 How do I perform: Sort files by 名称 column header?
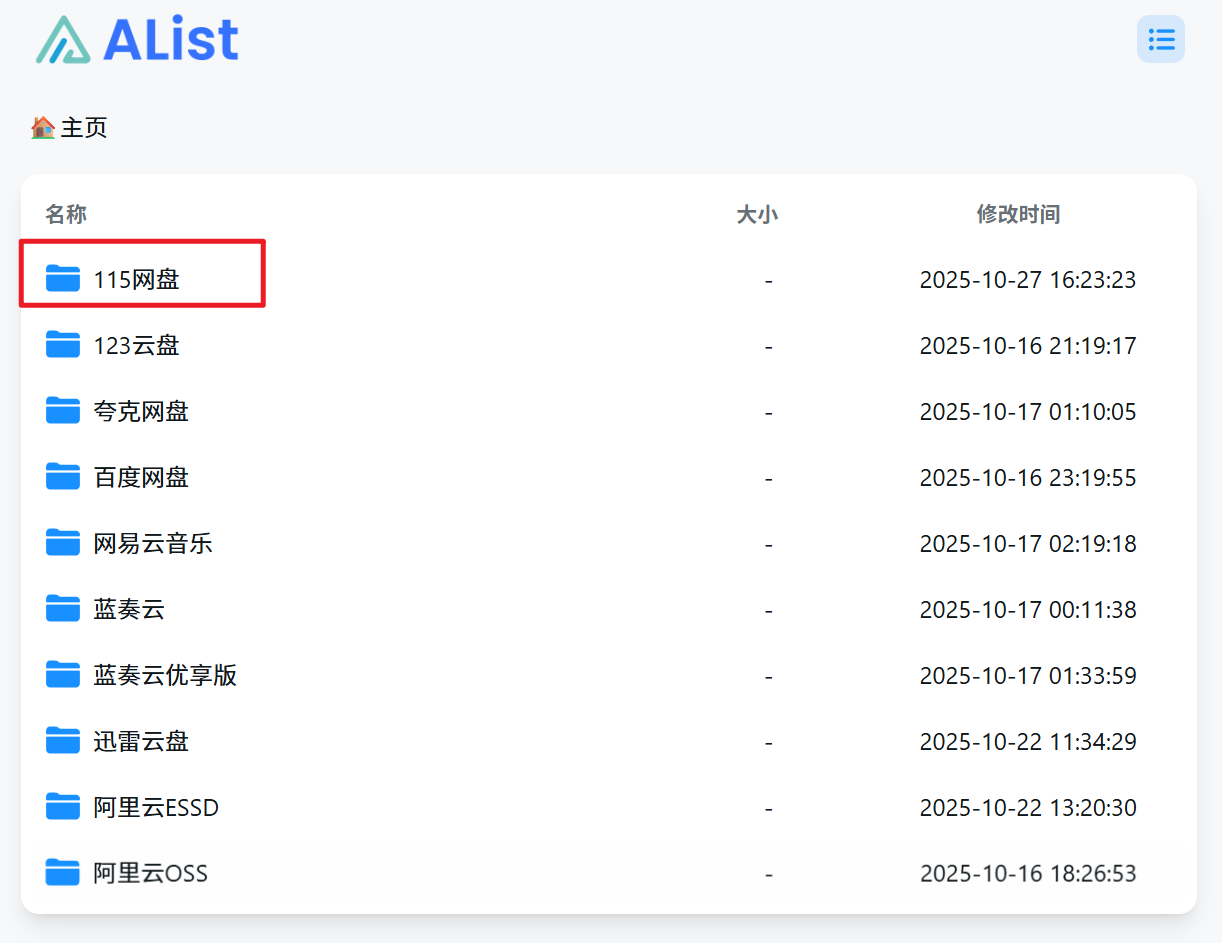tap(66, 214)
